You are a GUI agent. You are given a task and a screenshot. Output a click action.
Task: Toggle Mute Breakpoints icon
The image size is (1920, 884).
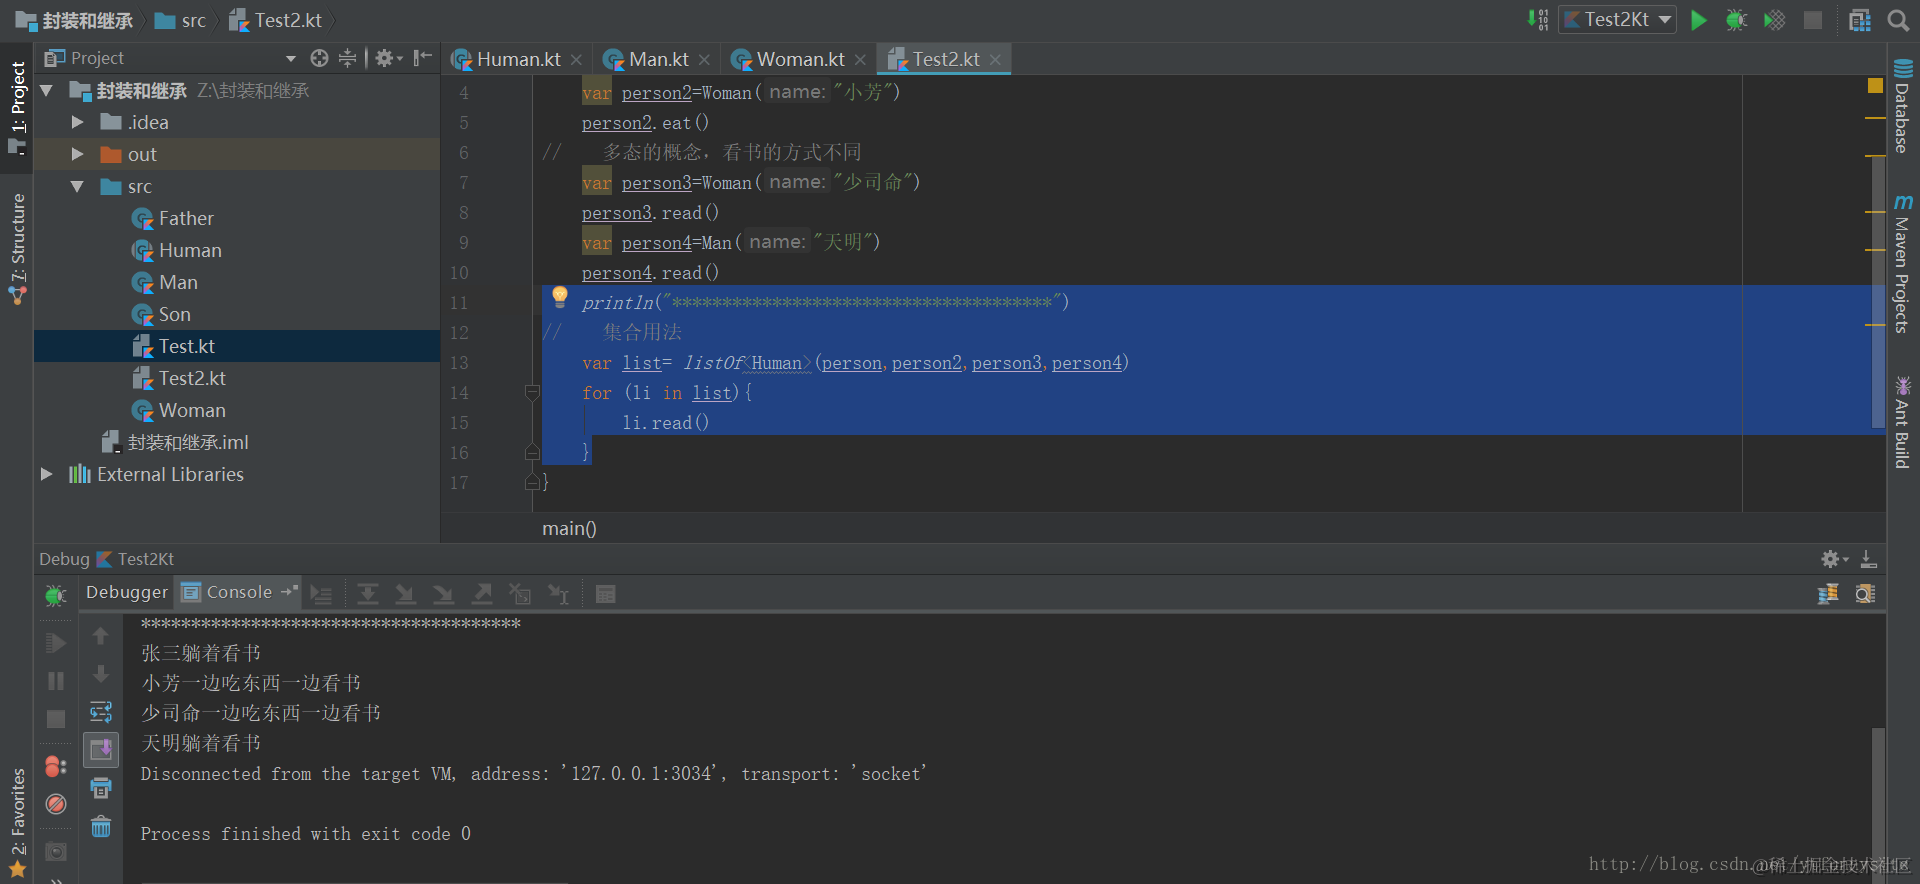56,804
